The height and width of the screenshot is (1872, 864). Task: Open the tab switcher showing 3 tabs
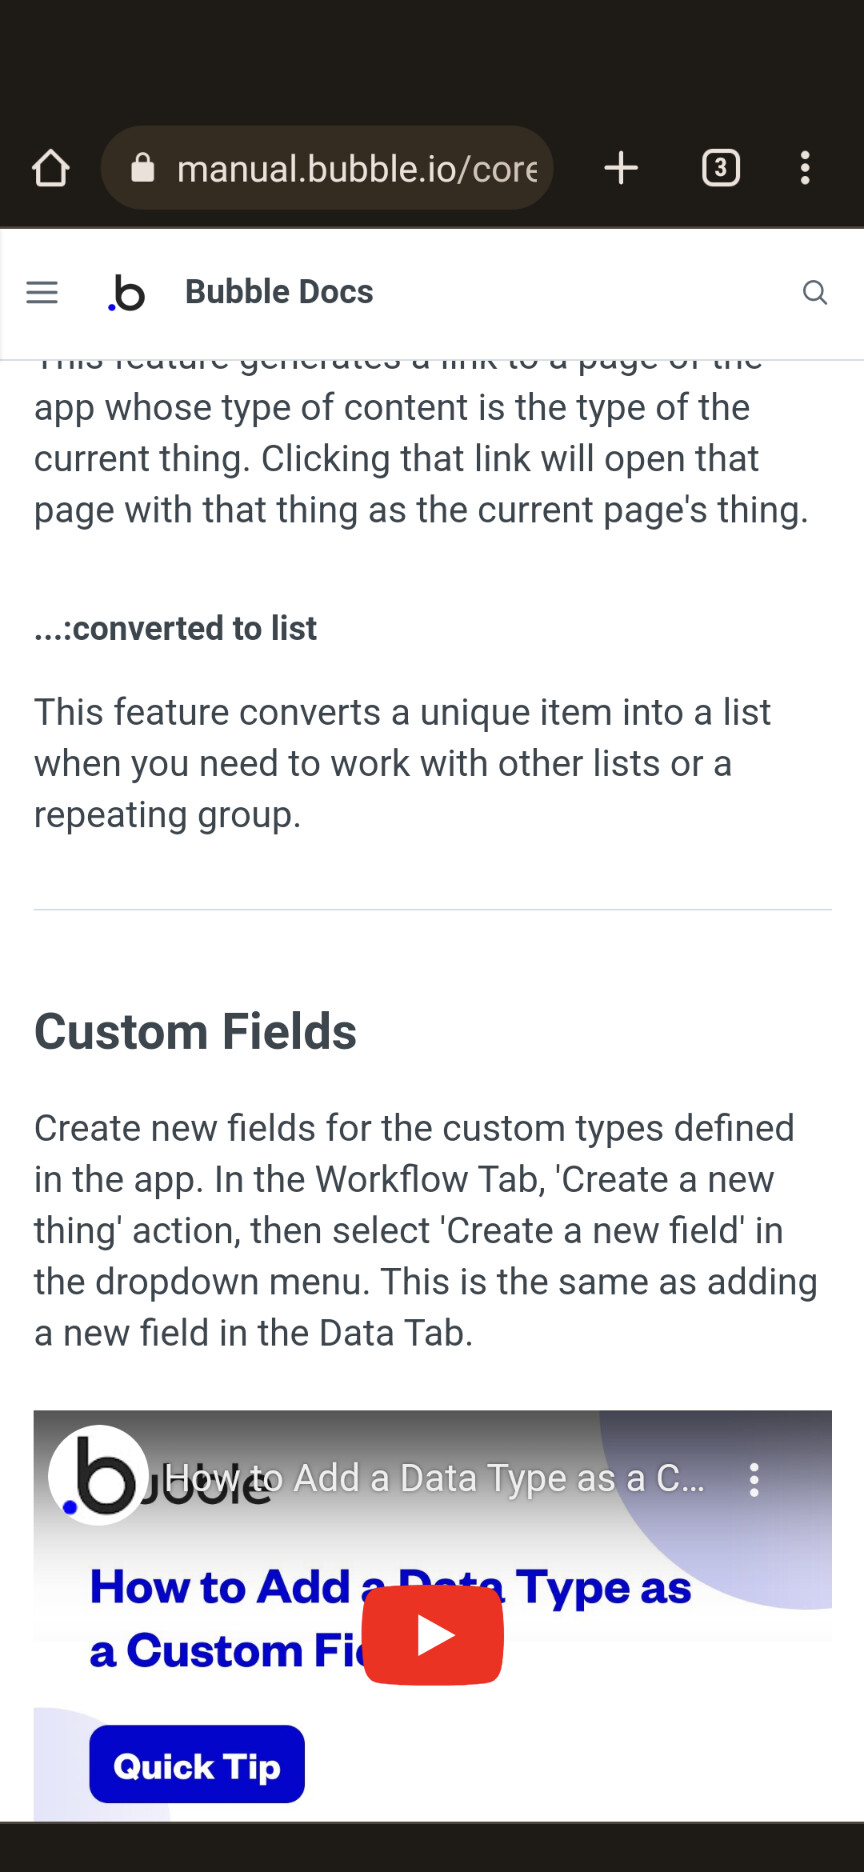721,168
